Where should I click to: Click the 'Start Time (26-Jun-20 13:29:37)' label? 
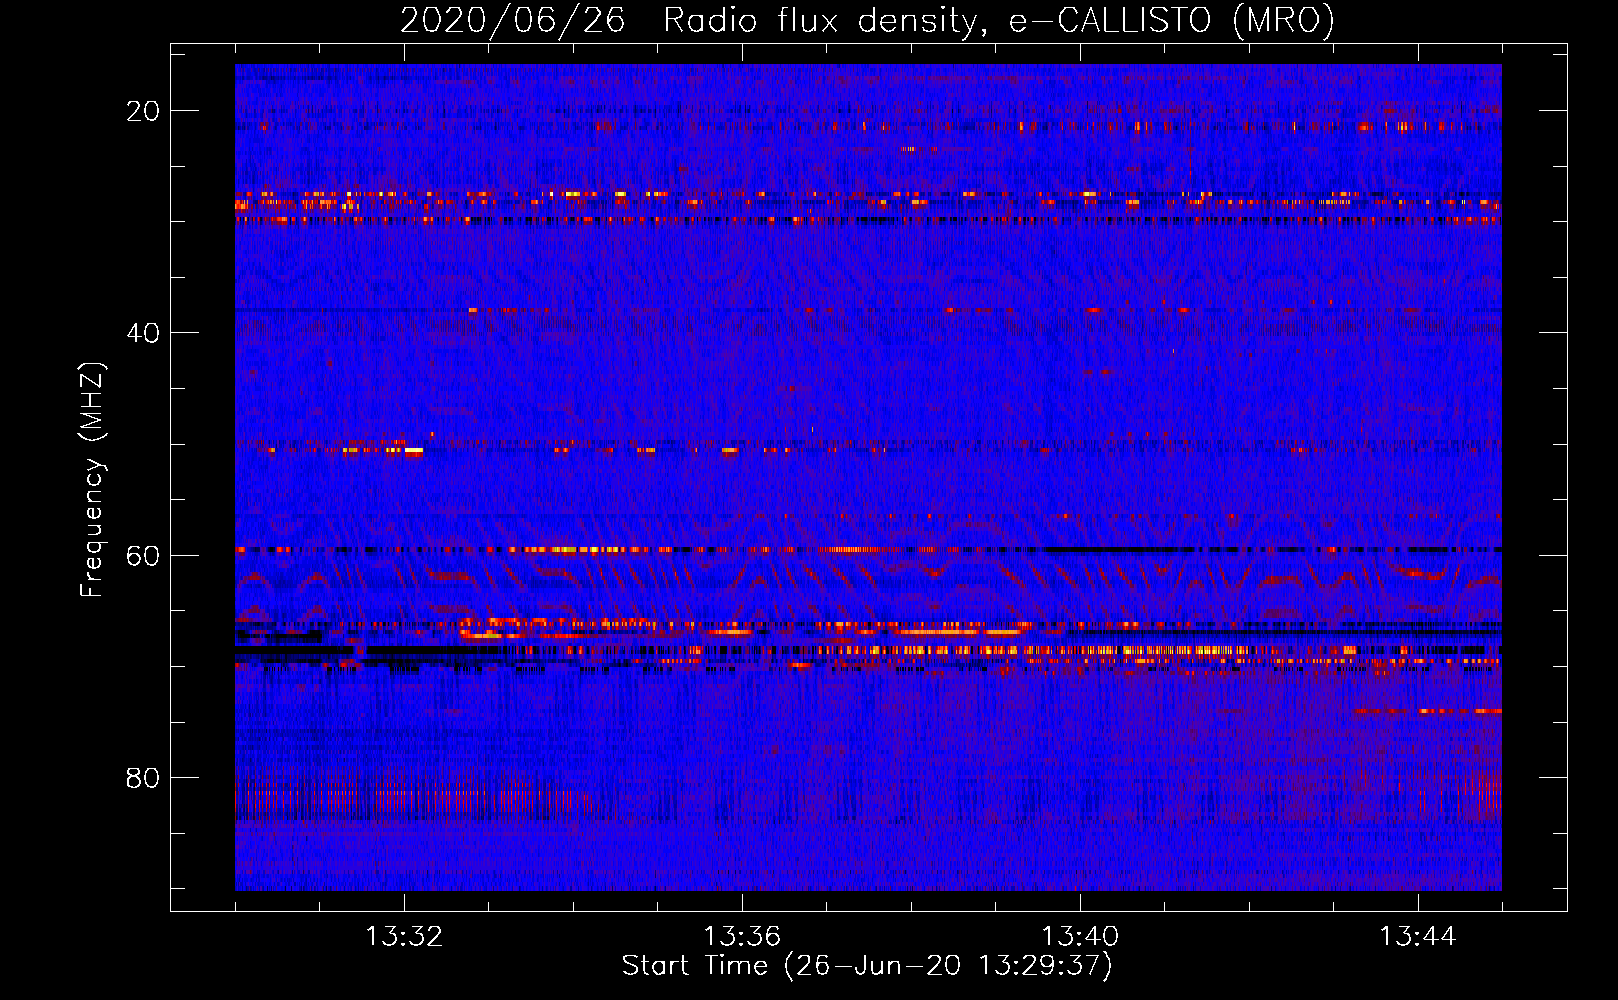click(x=867, y=966)
